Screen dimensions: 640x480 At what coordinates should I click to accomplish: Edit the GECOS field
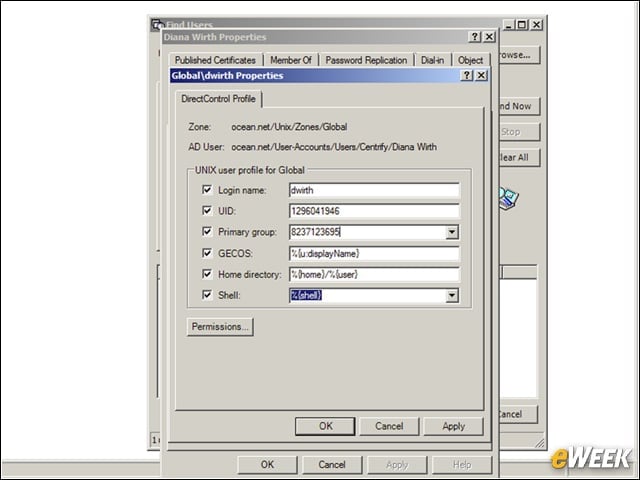(x=374, y=253)
